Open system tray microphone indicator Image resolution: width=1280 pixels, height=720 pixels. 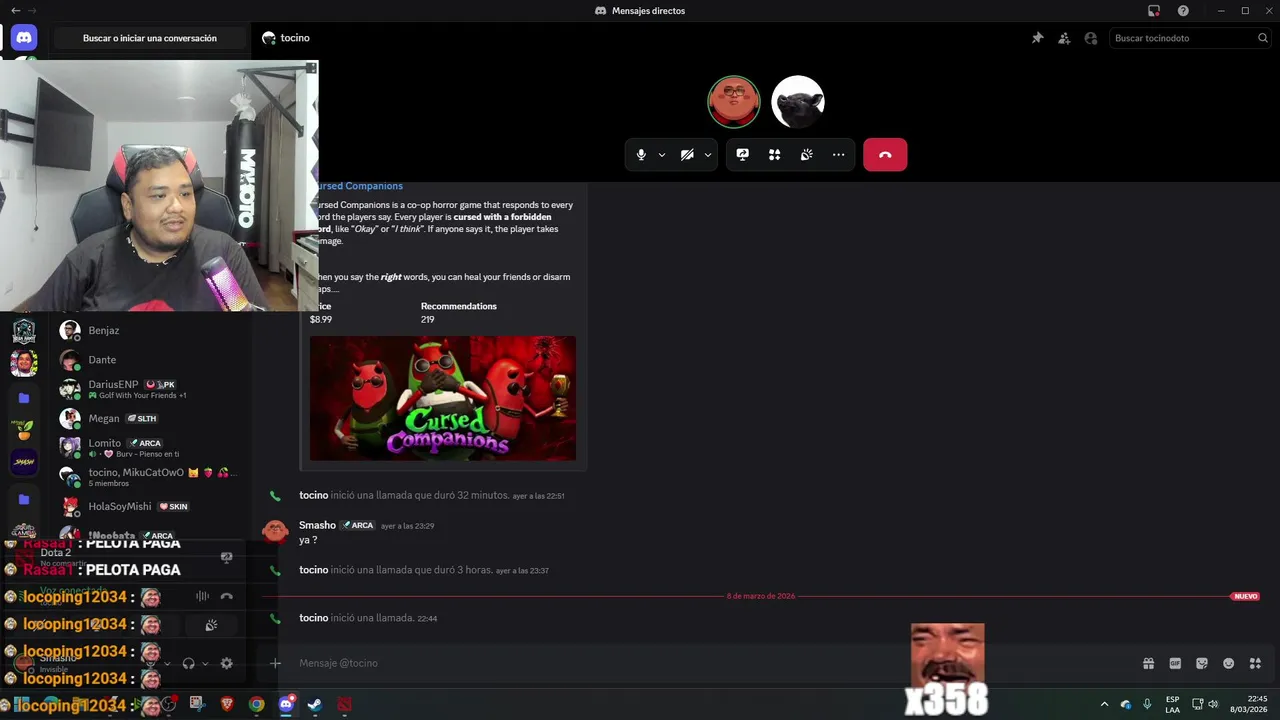tap(1147, 704)
